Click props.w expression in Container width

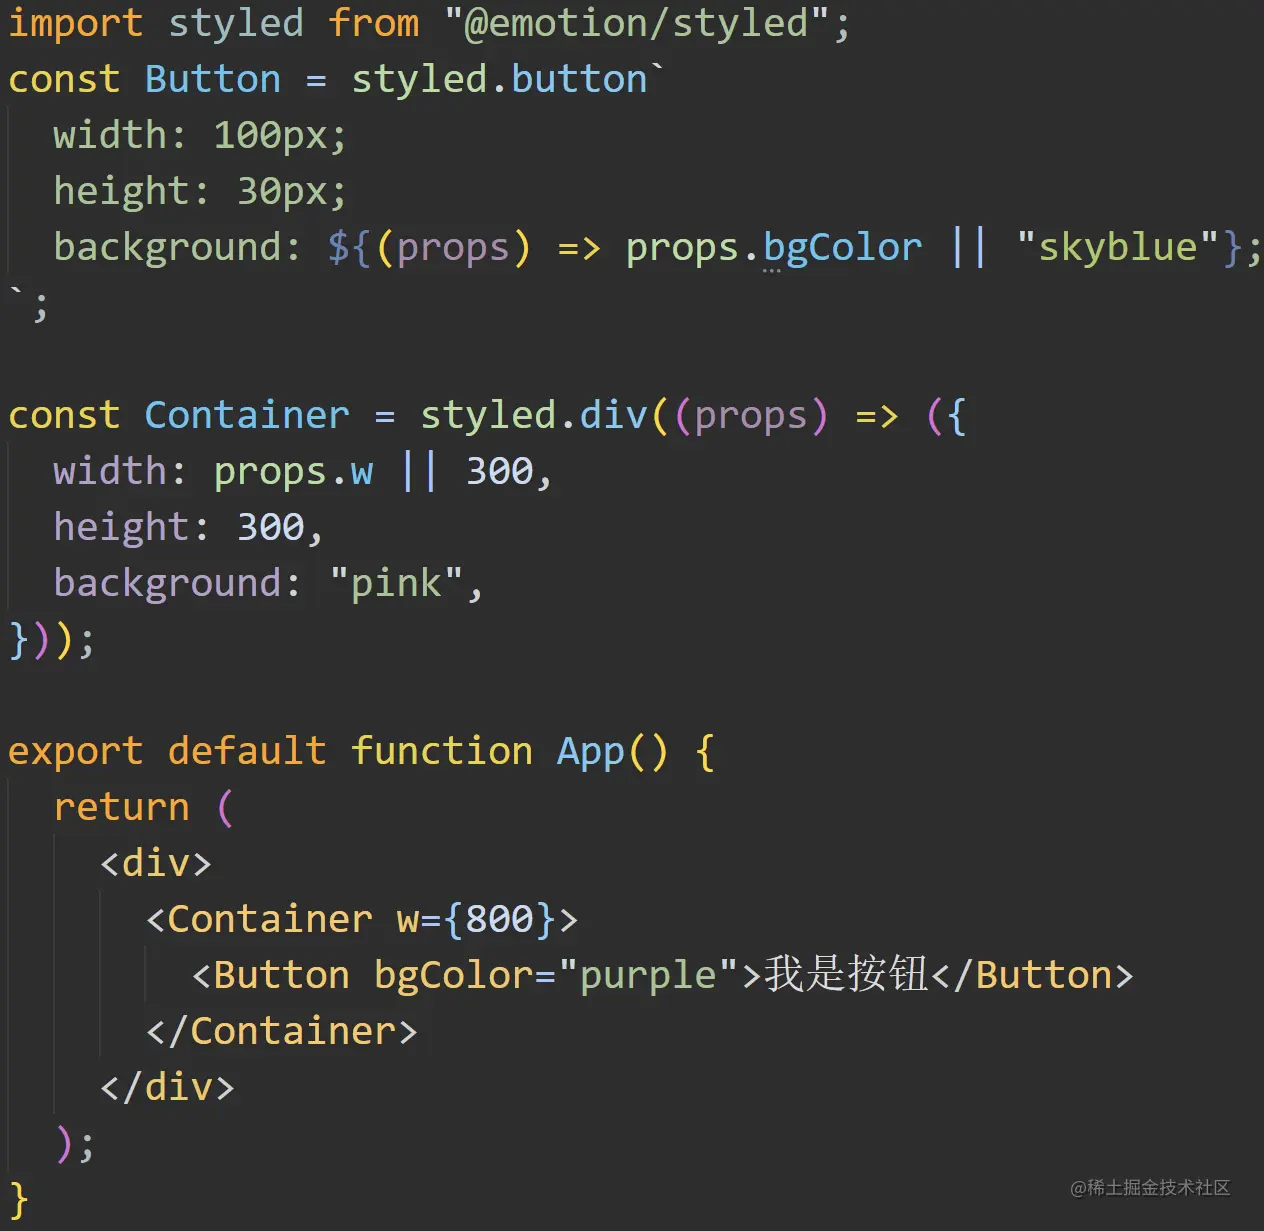tap(293, 472)
